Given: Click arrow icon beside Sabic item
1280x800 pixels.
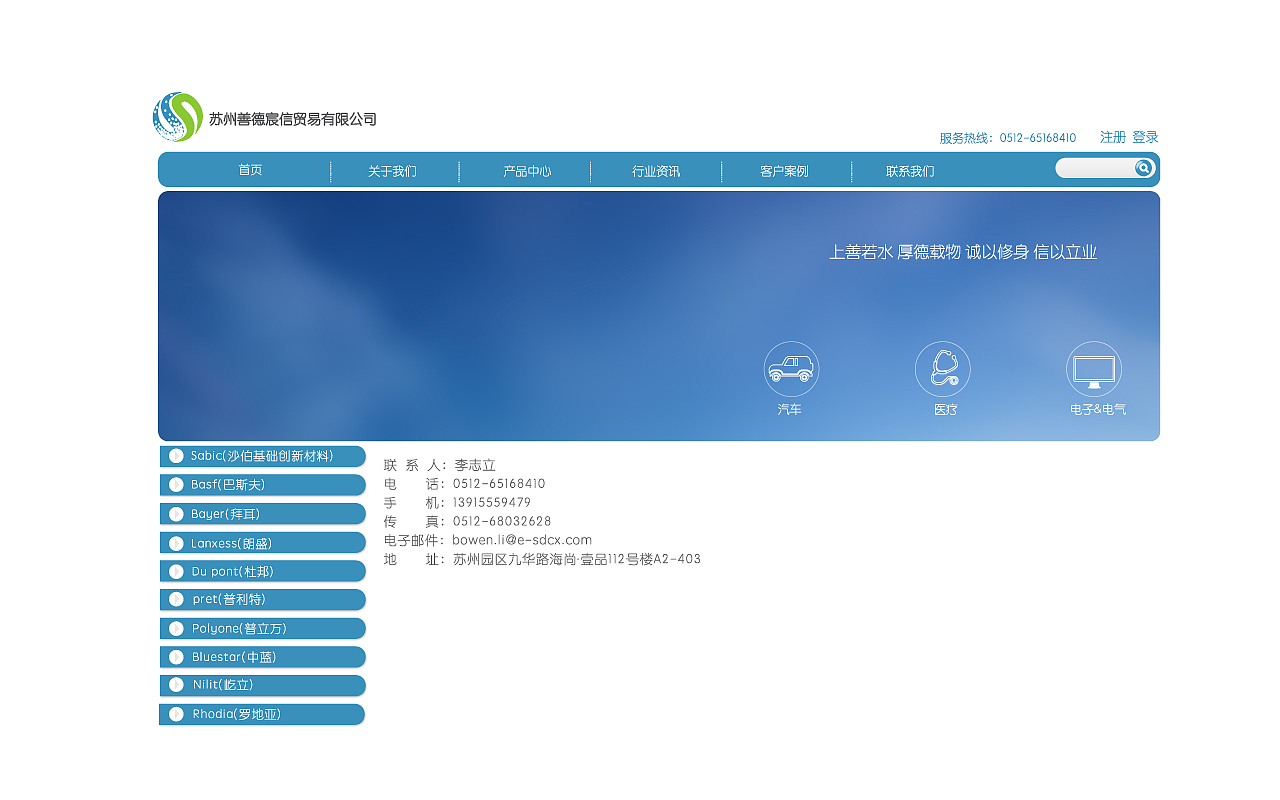Looking at the screenshot, I should 177,456.
